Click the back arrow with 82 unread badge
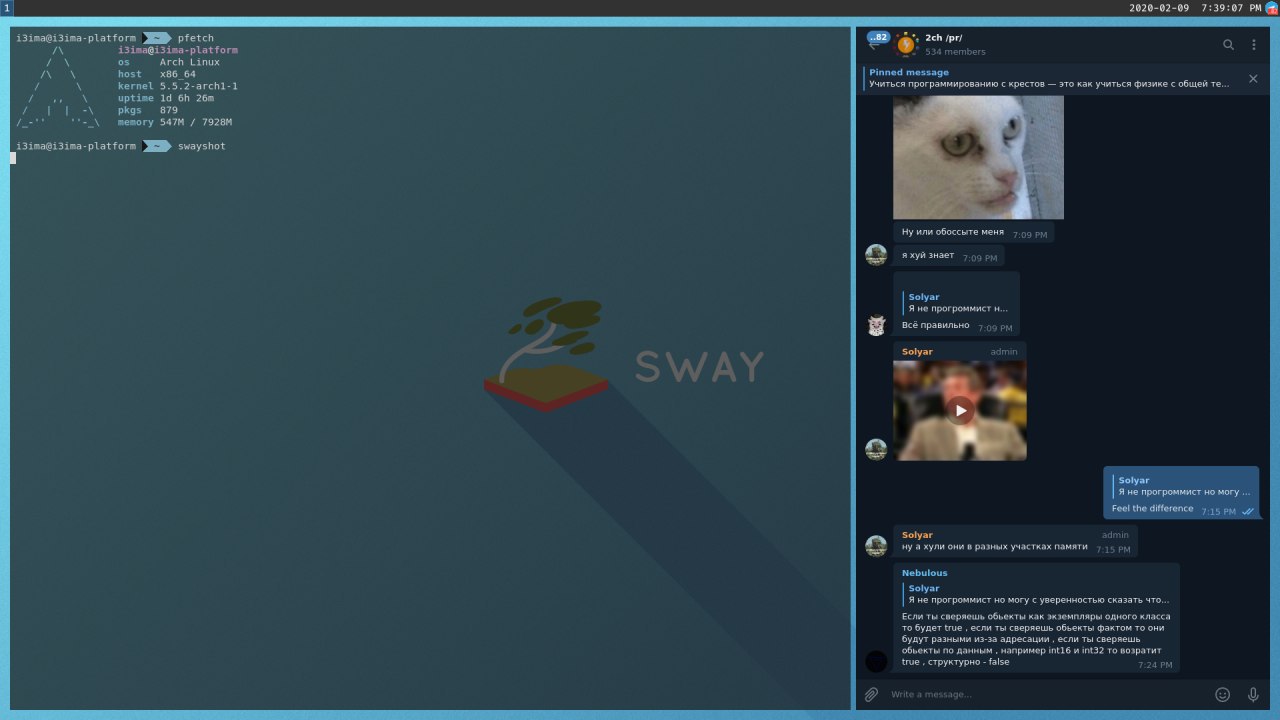 click(877, 42)
